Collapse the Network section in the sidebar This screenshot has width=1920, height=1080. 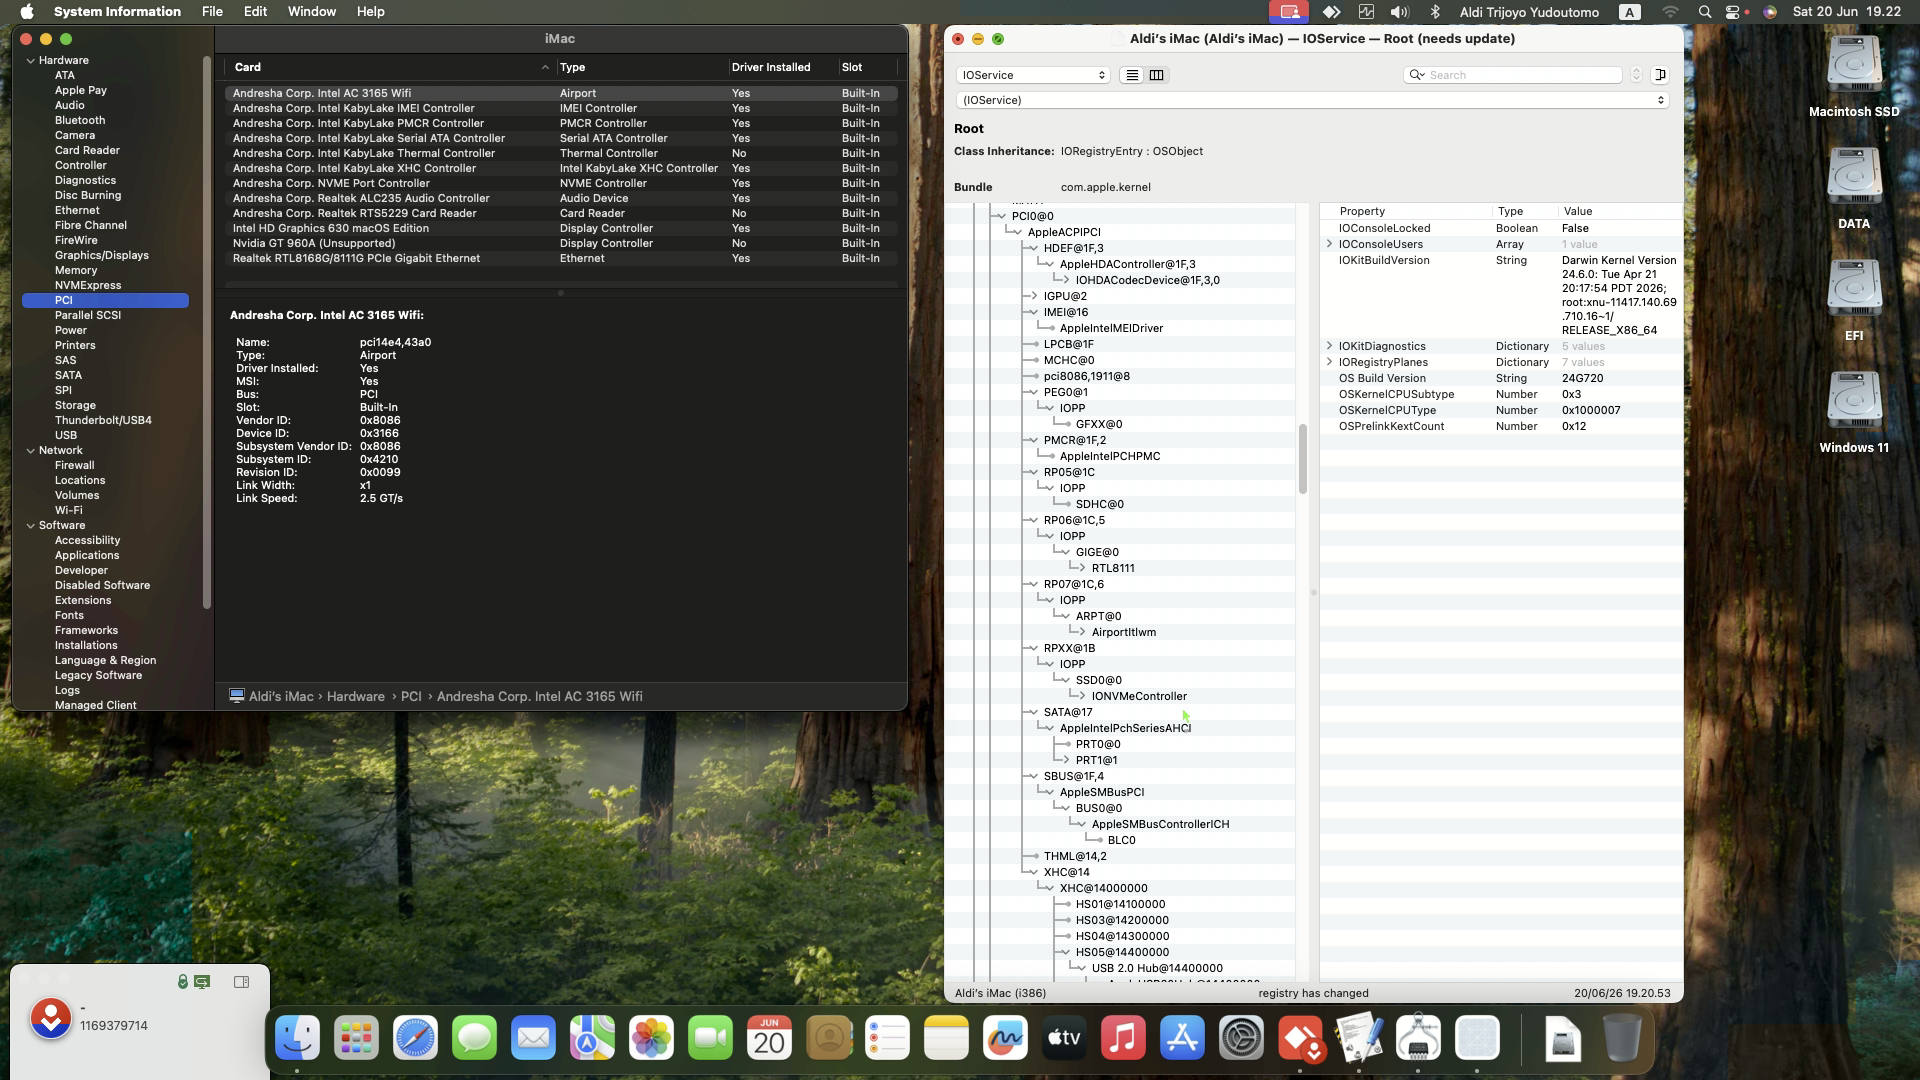(x=31, y=451)
